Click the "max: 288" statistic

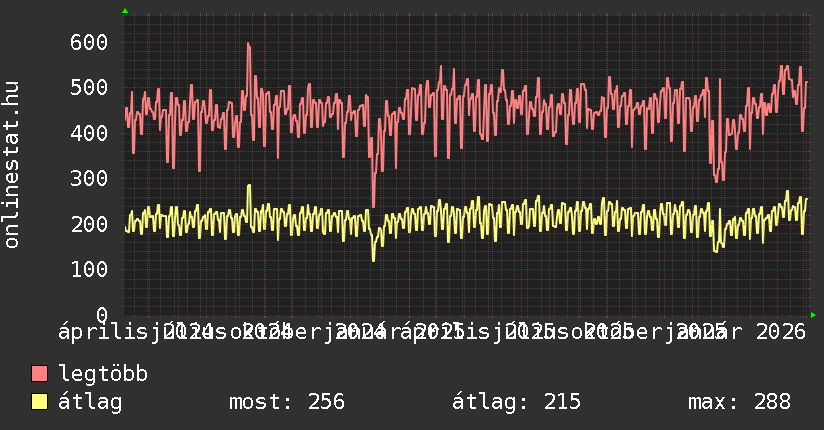point(739,402)
